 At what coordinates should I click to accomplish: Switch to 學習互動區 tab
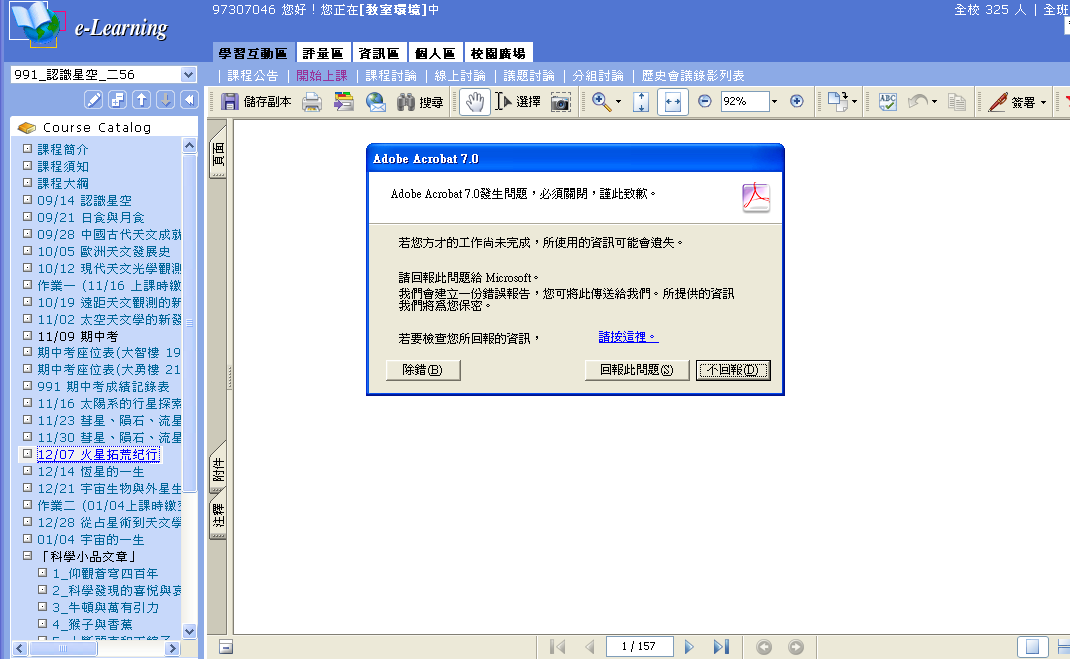click(x=253, y=53)
